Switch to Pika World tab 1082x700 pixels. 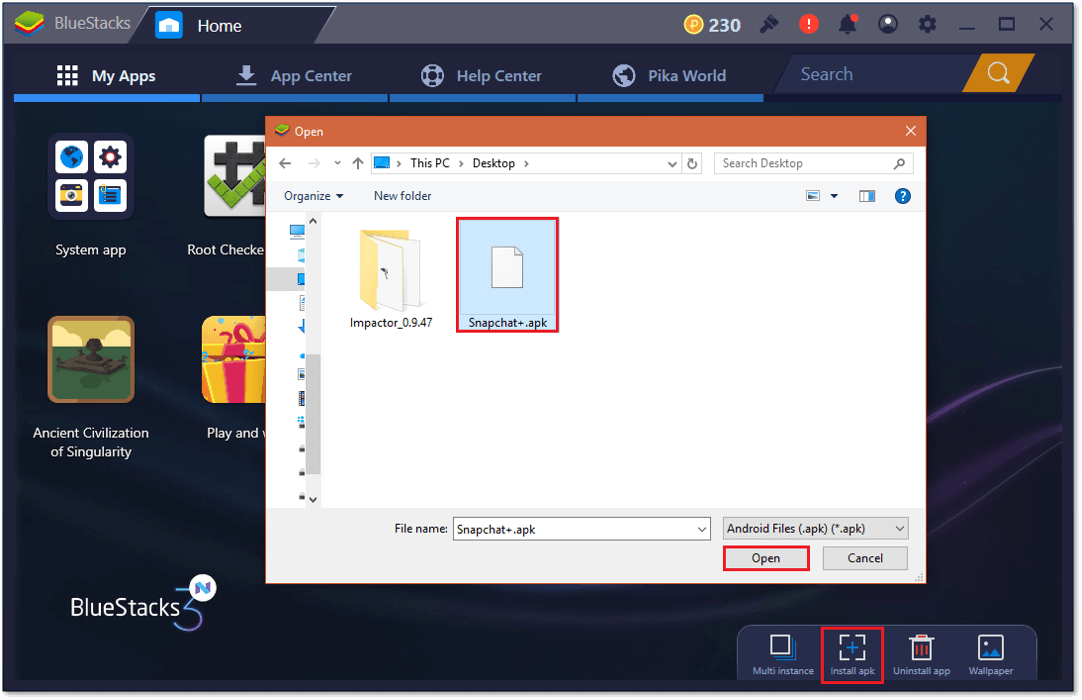[x=670, y=75]
